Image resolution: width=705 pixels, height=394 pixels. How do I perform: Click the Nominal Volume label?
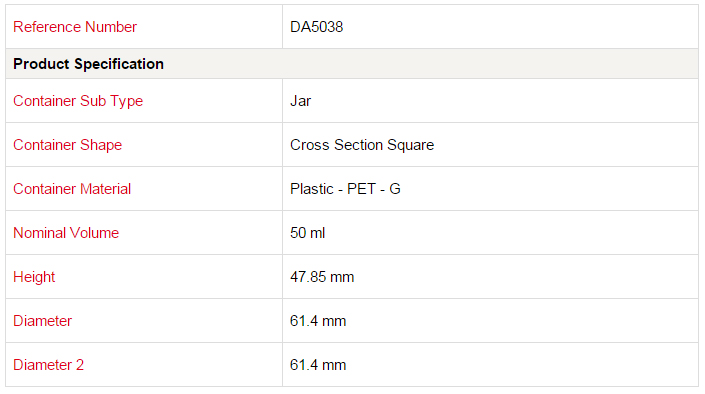point(66,233)
